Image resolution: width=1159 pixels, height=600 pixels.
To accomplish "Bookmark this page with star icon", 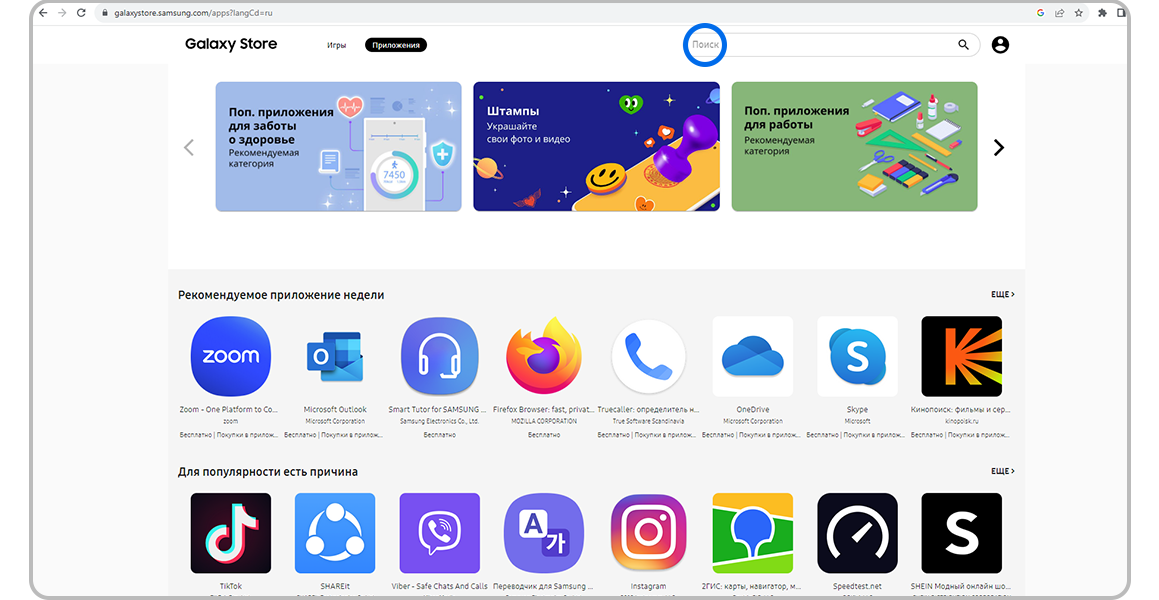I will click(1078, 13).
